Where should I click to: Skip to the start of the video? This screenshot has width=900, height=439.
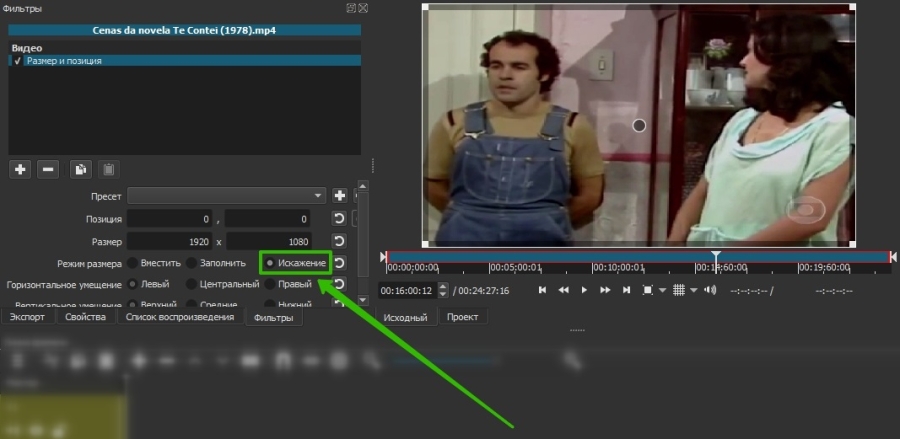tap(542, 290)
